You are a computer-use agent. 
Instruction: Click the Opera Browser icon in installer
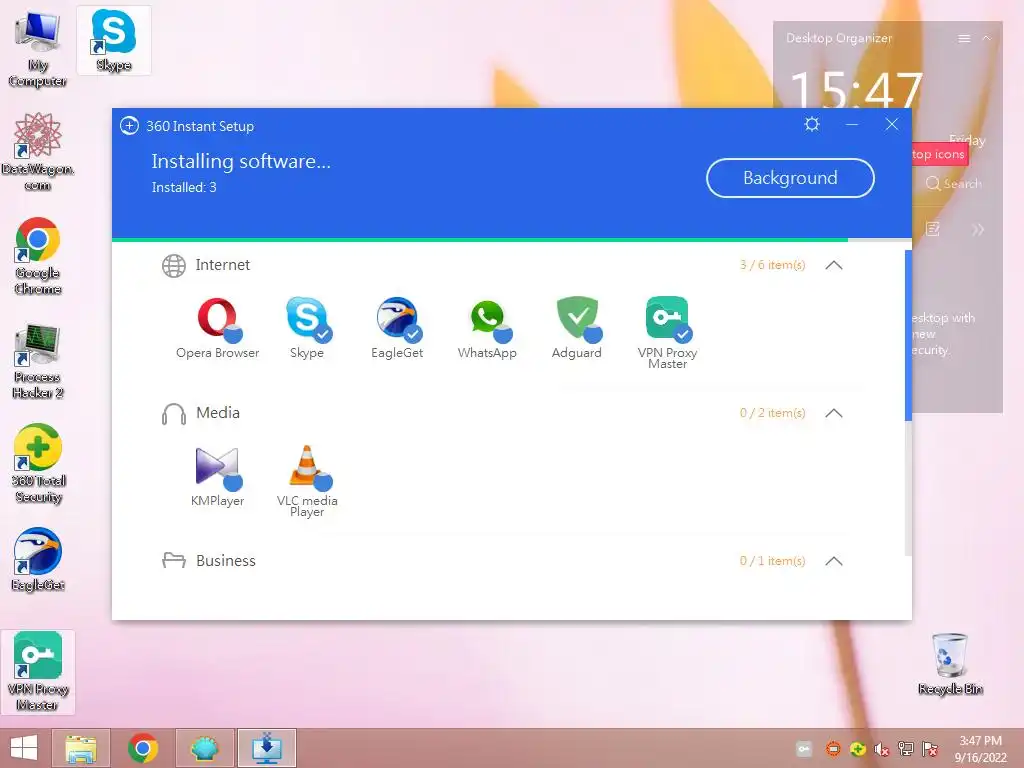[x=218, y=319]
